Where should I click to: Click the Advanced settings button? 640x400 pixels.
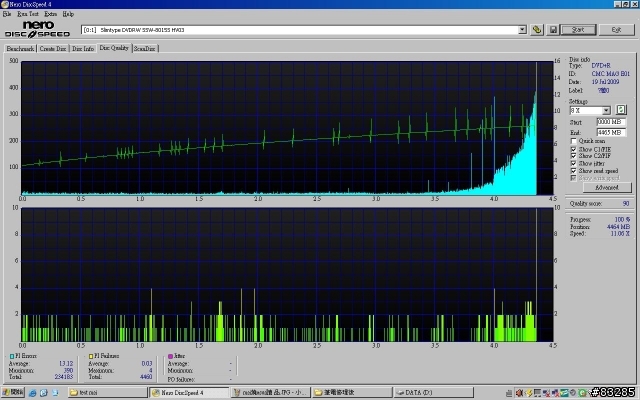[607, 188]
